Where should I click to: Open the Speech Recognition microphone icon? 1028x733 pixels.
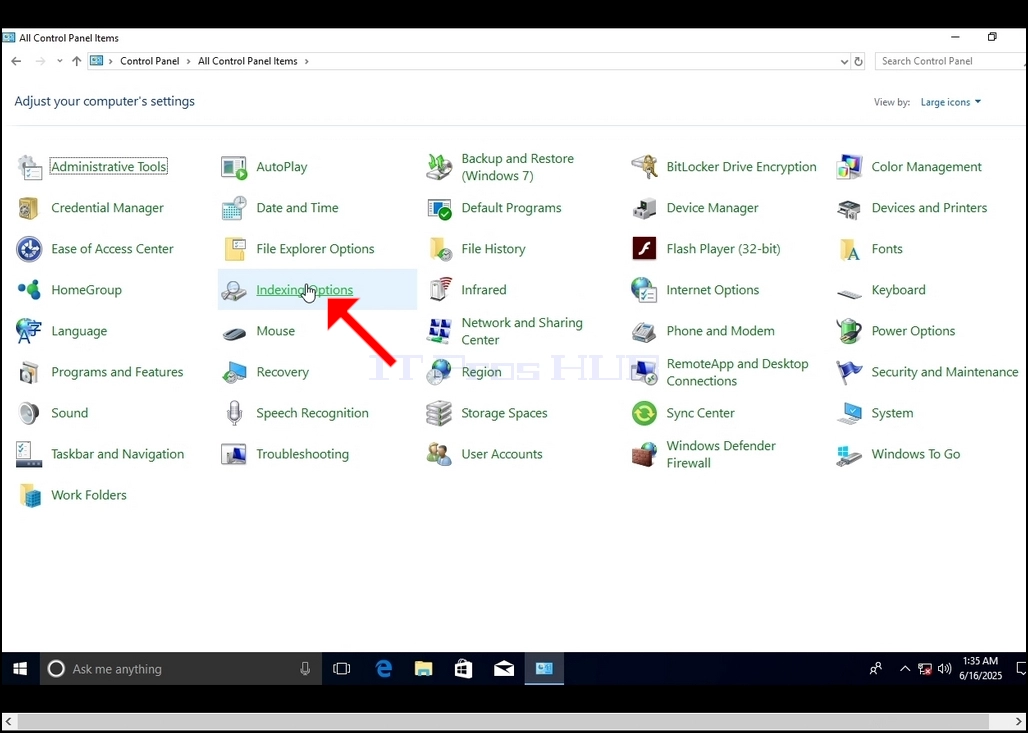coord(234,414)
